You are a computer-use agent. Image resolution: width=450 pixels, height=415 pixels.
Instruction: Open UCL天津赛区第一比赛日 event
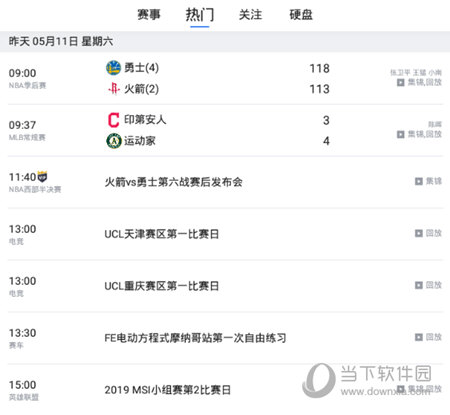click(162, 234)
